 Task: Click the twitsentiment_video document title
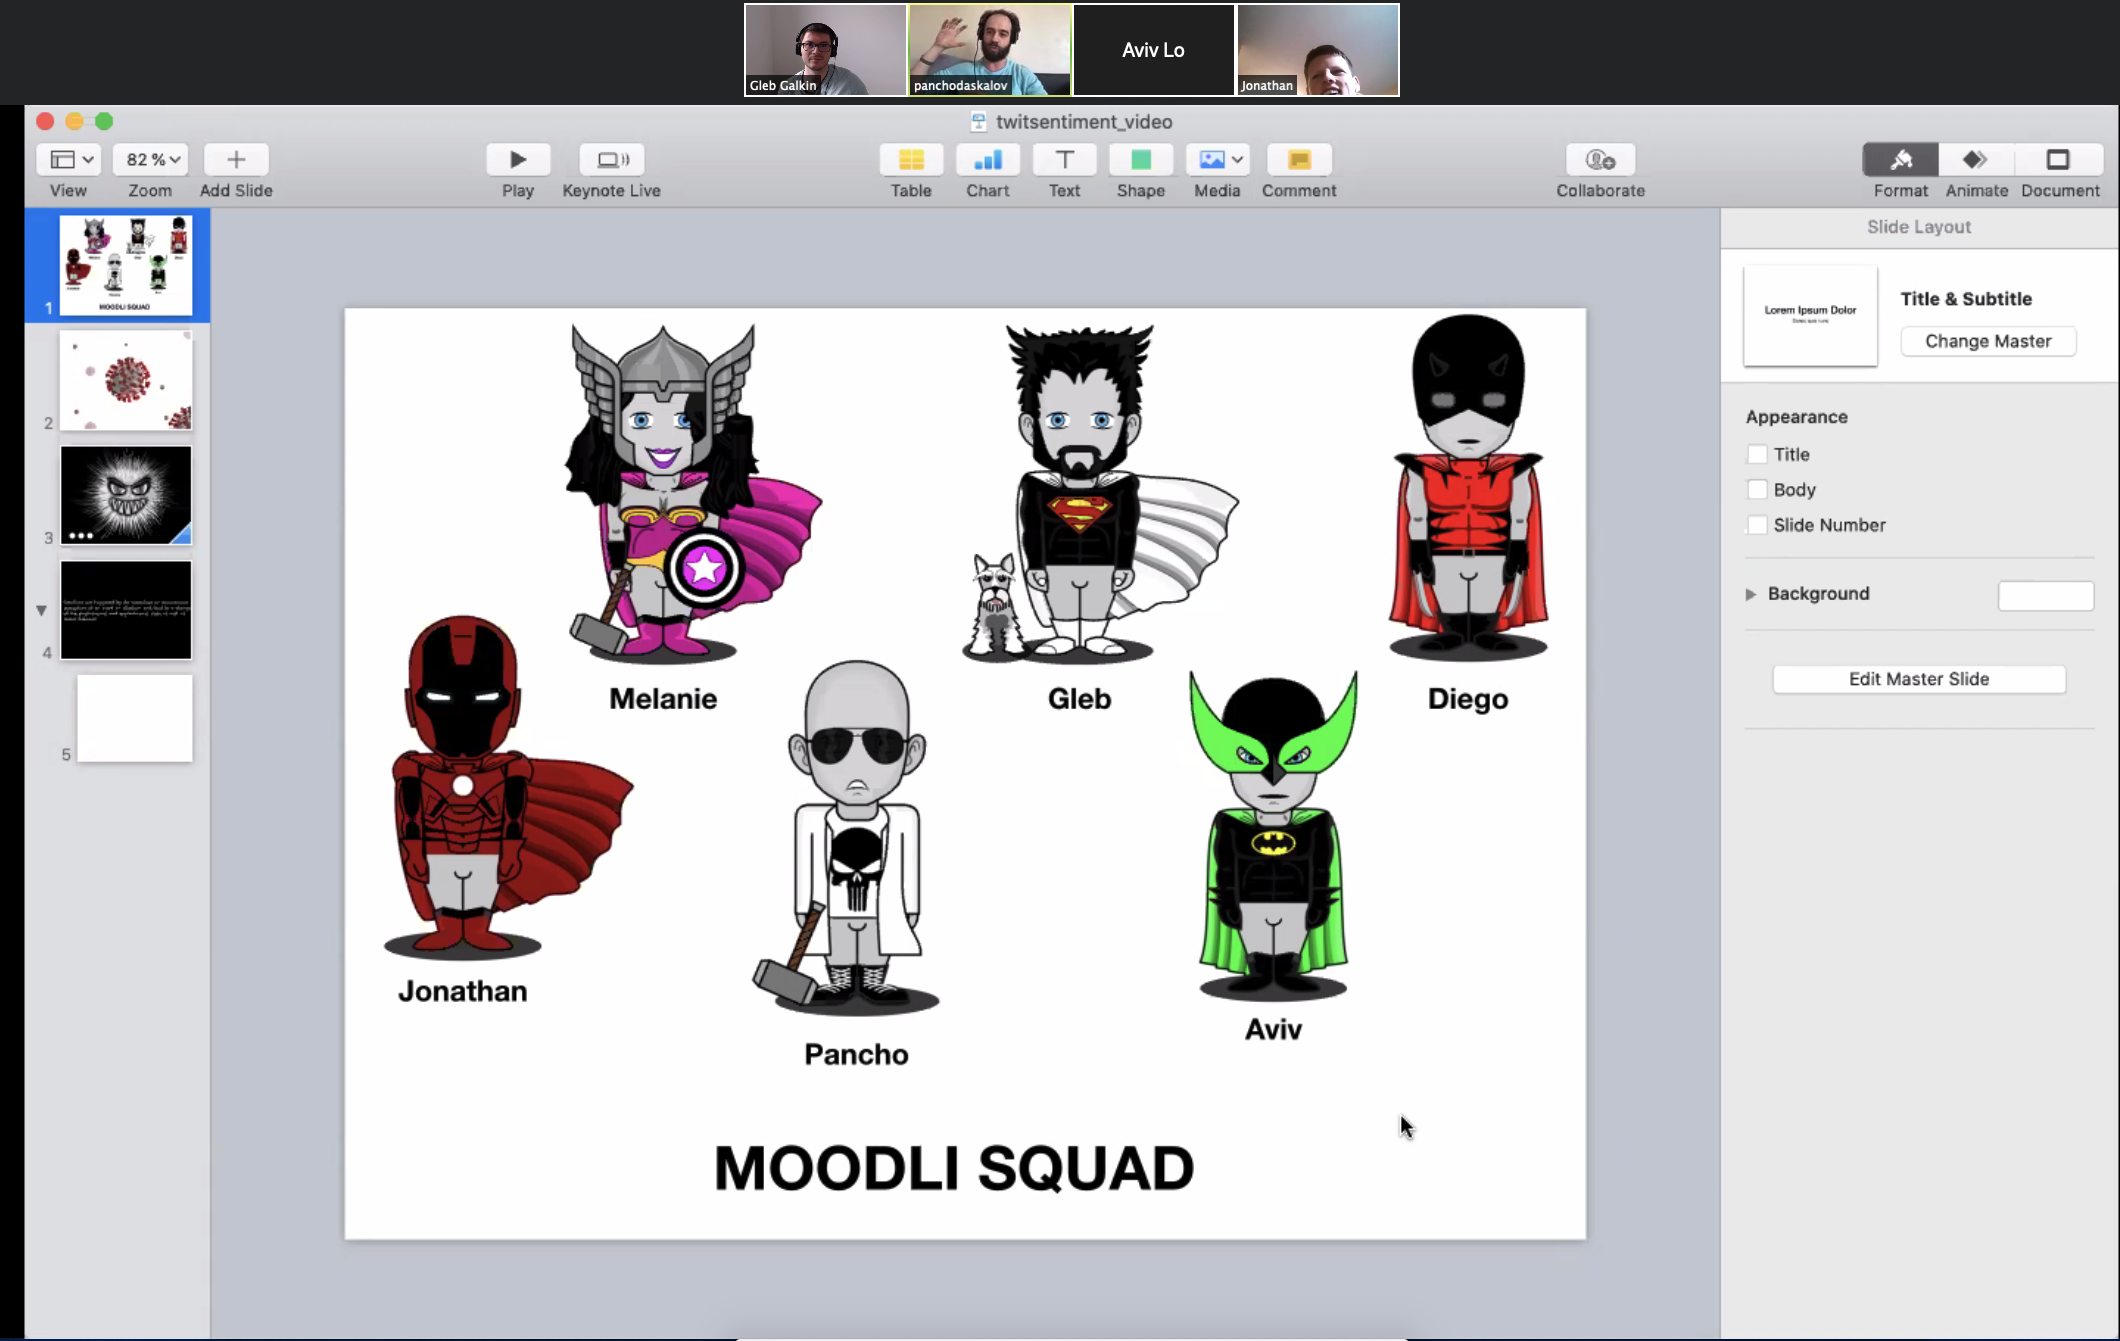1083,122
